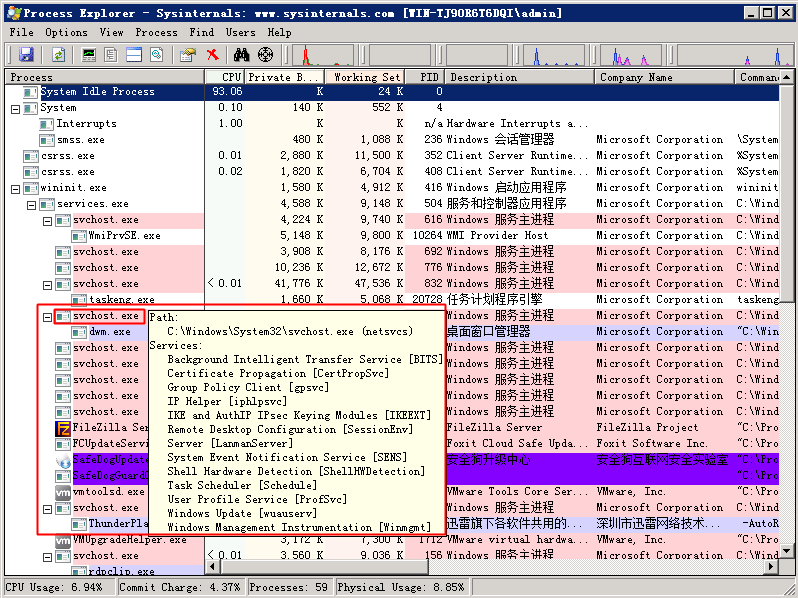The image size is (798, 598).
Task: Click the binoculars Find Handle or DLL icon
Action: 241,55
